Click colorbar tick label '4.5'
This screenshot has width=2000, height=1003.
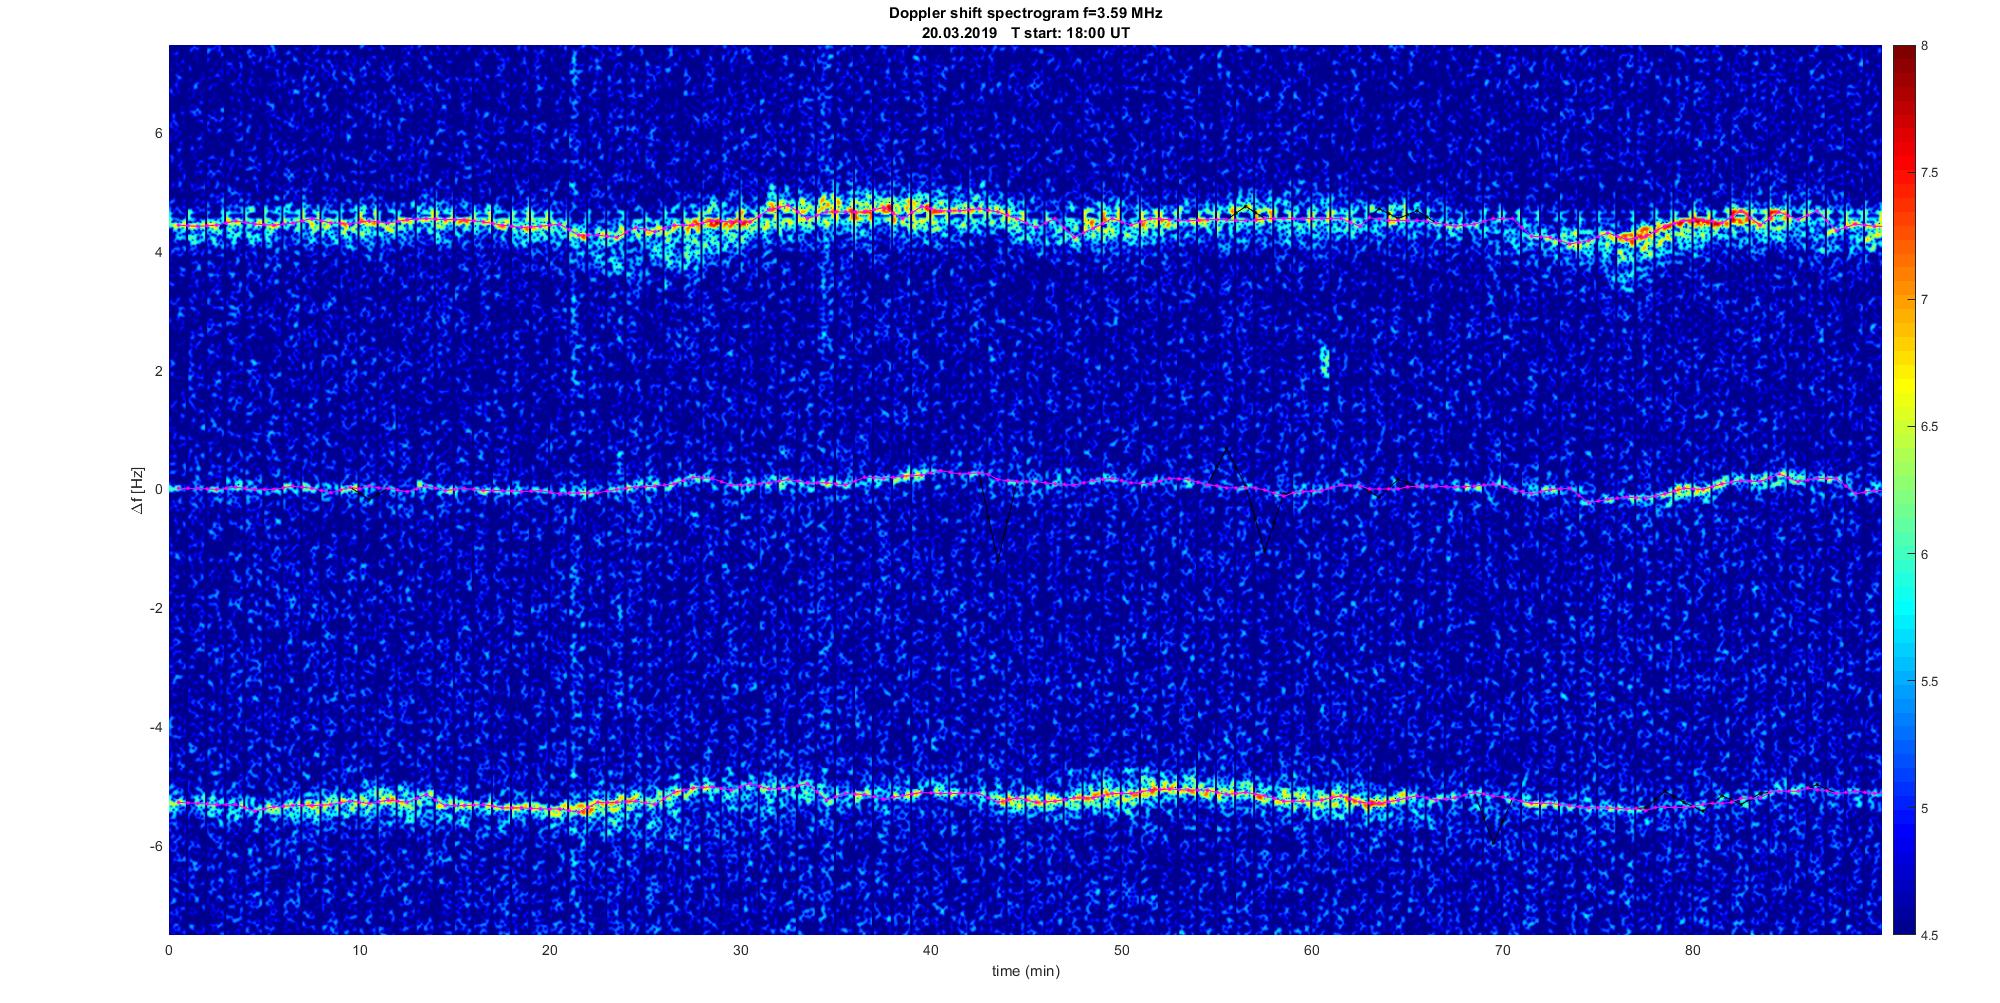[x=1929, y=935]
